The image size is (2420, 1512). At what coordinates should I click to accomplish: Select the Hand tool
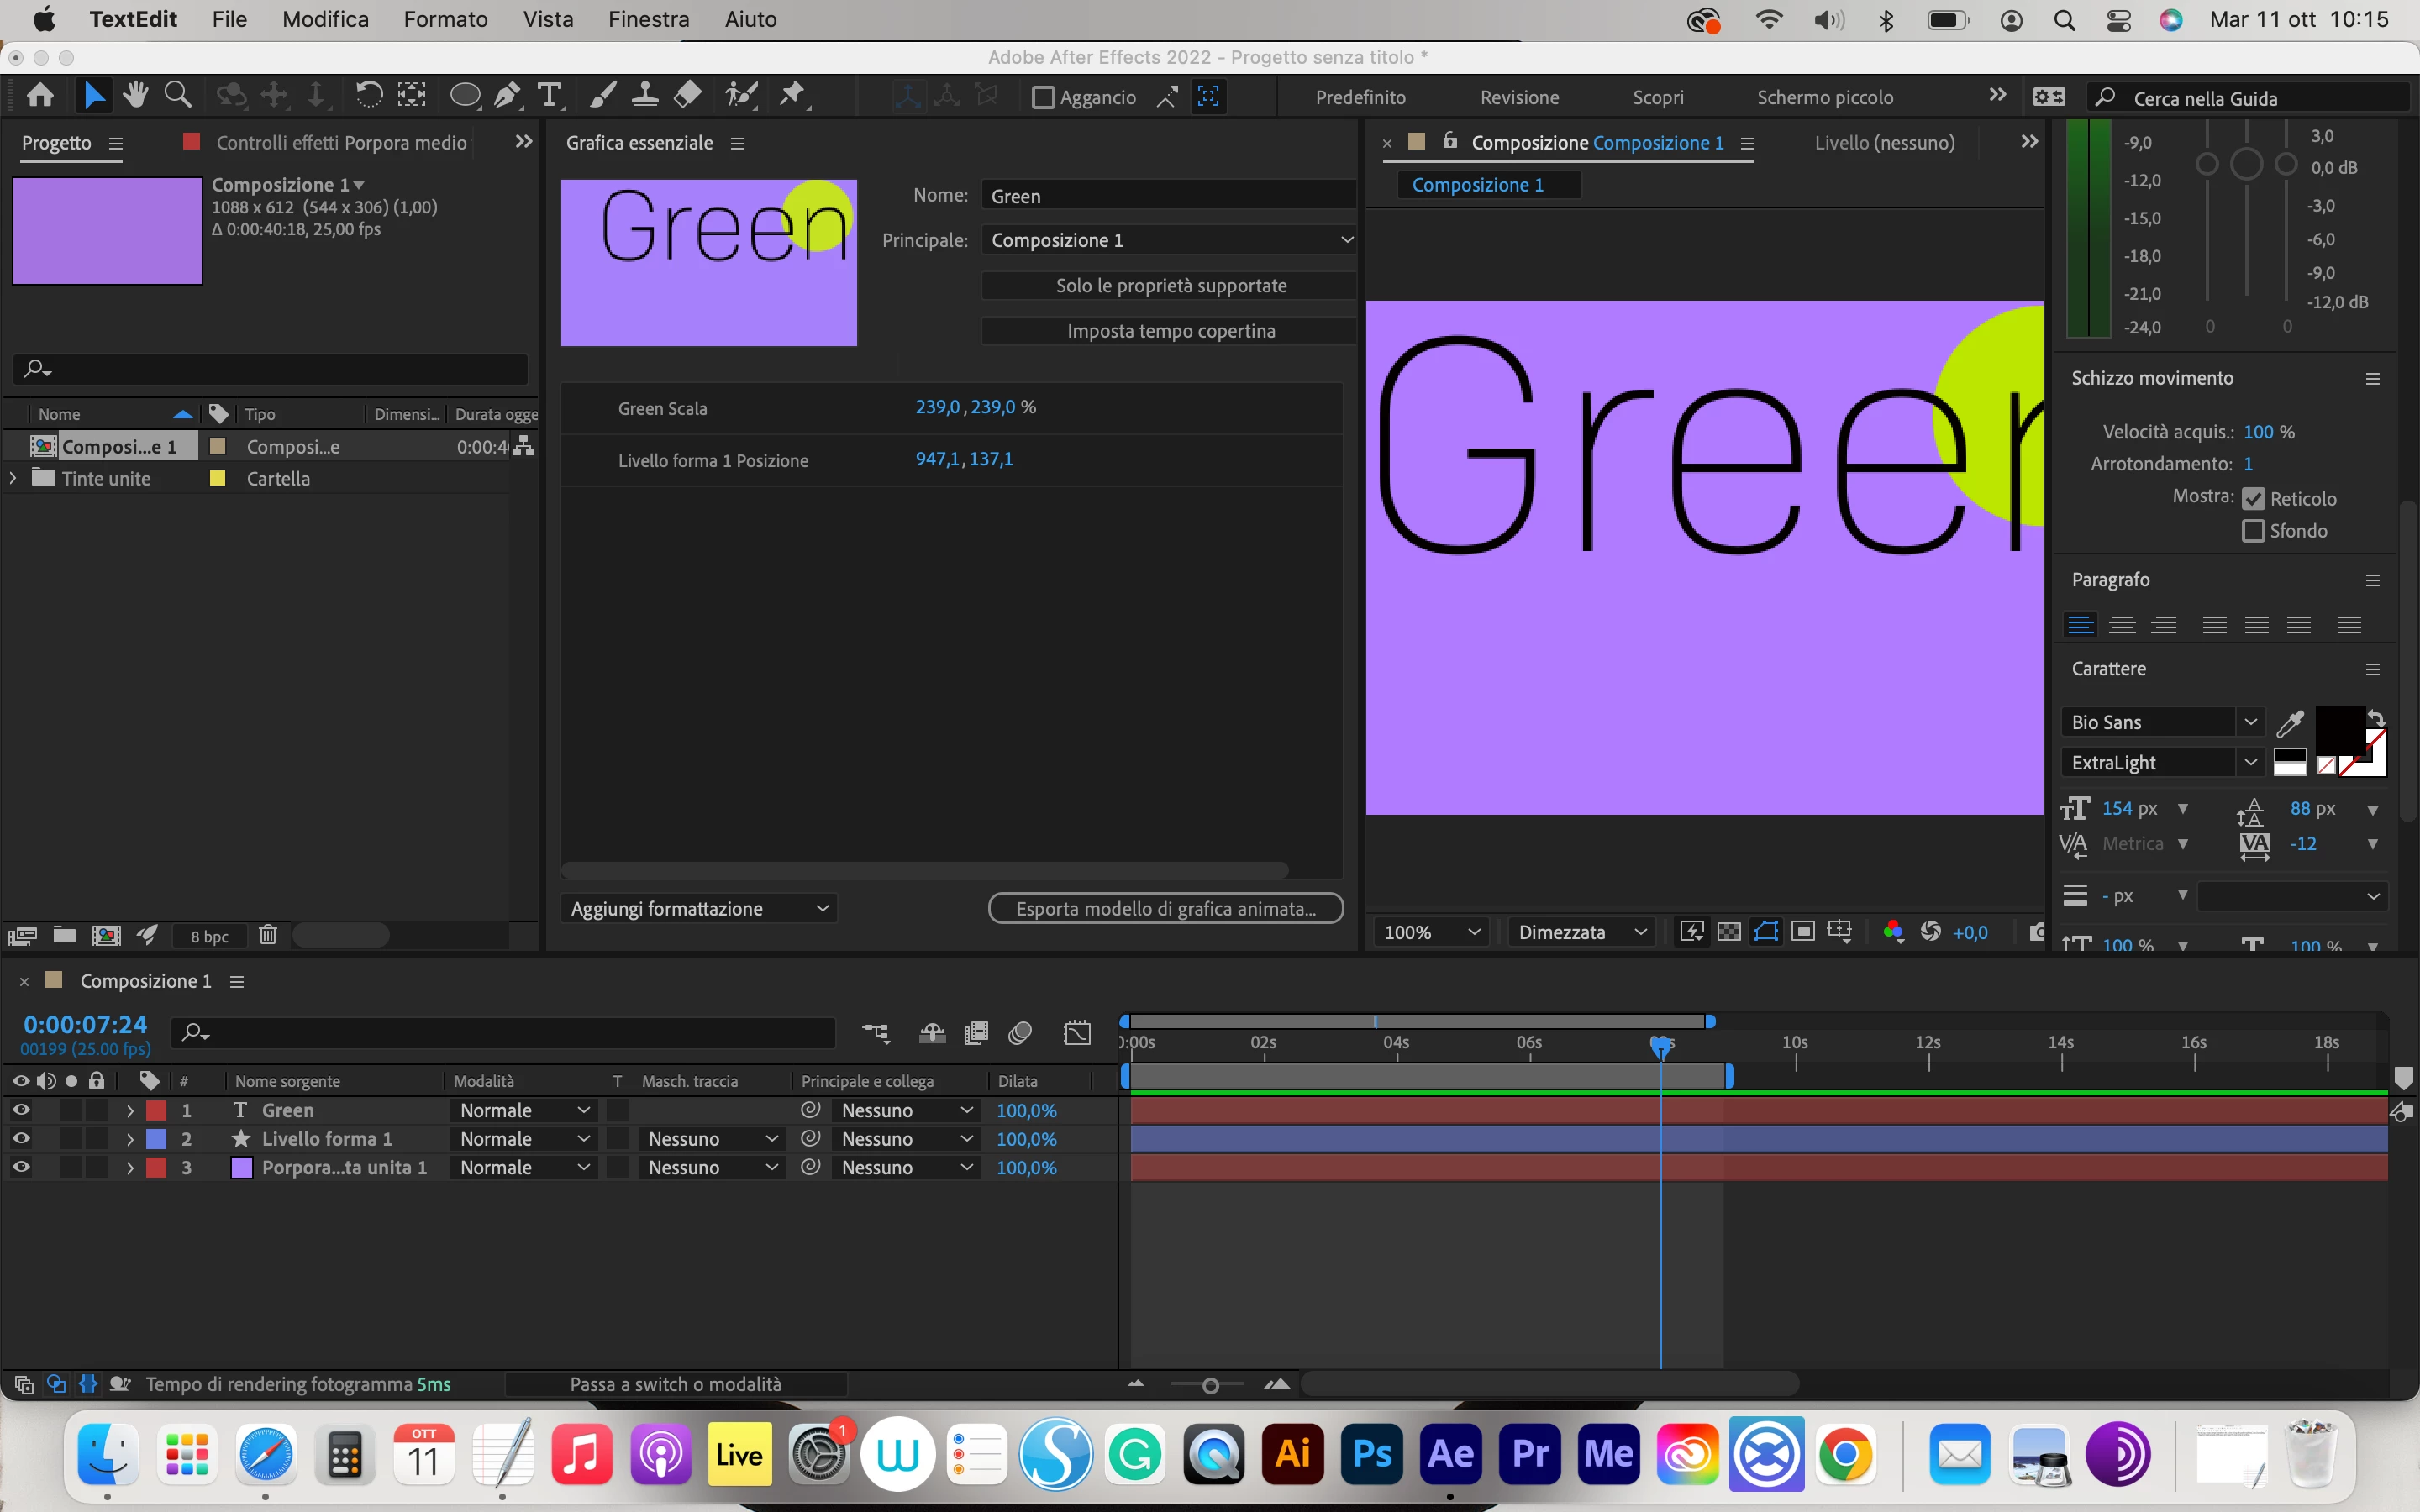[x=135, y=96]
